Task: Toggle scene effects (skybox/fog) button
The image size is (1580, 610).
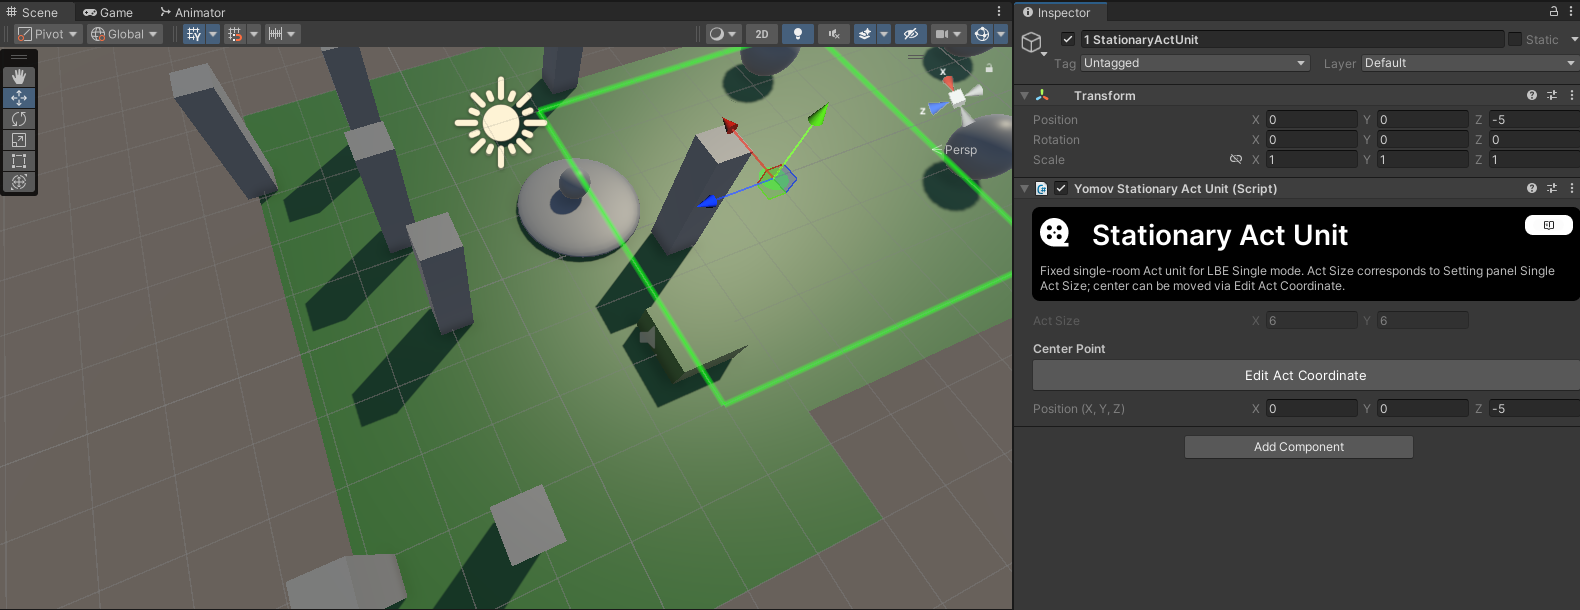Action: coord(865,34)
